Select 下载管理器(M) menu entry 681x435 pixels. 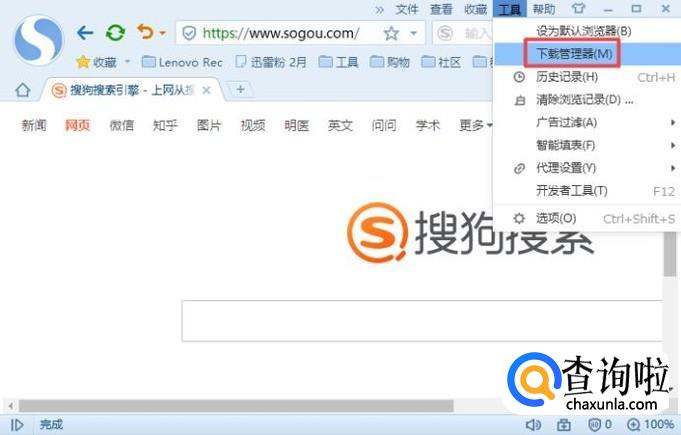pyautogui.click(x=586, y=54)
